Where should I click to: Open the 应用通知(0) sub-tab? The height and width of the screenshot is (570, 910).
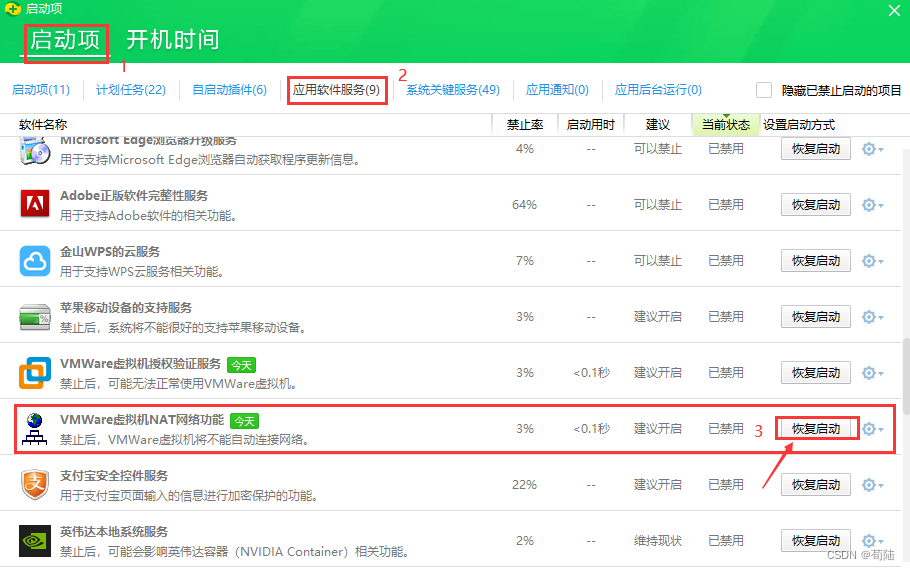tap(557, 90)
